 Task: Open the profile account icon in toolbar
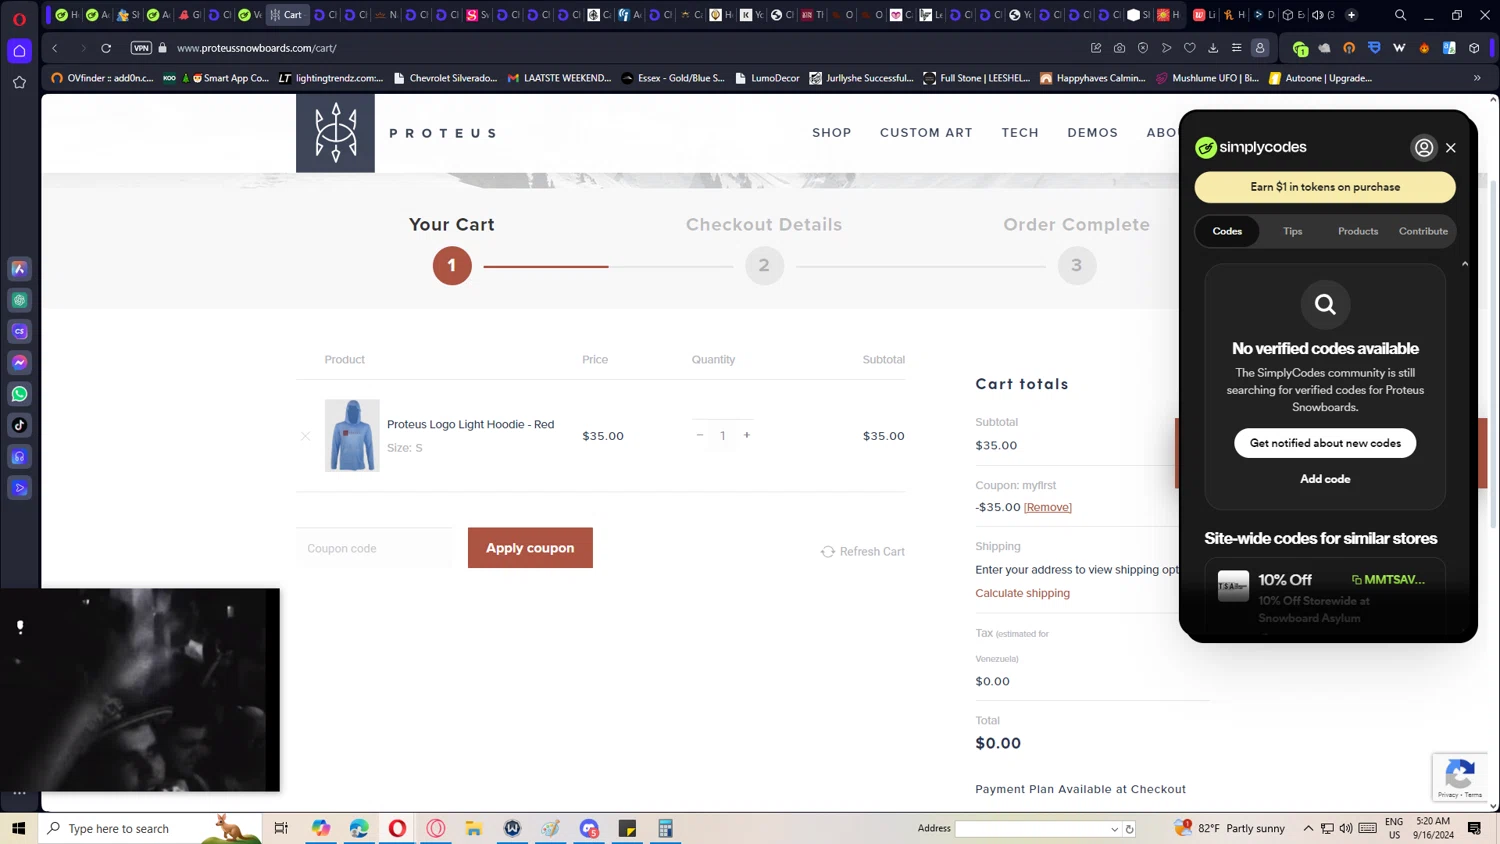pyautogui.click(x=1260, y=48)
